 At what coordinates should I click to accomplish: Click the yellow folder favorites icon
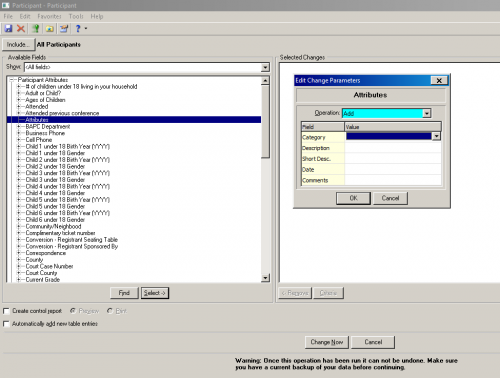click(50, 29)
